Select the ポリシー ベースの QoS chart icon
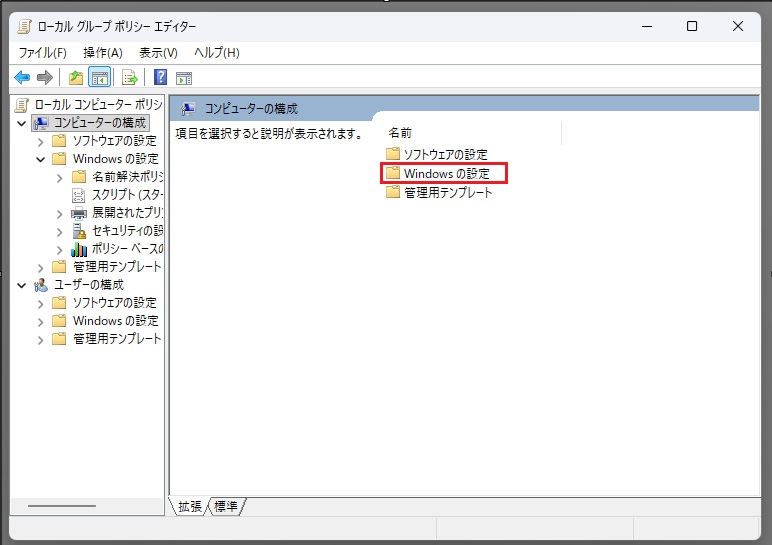The width and height of the screenshot is (772, 545). click(x=80, y=249)
